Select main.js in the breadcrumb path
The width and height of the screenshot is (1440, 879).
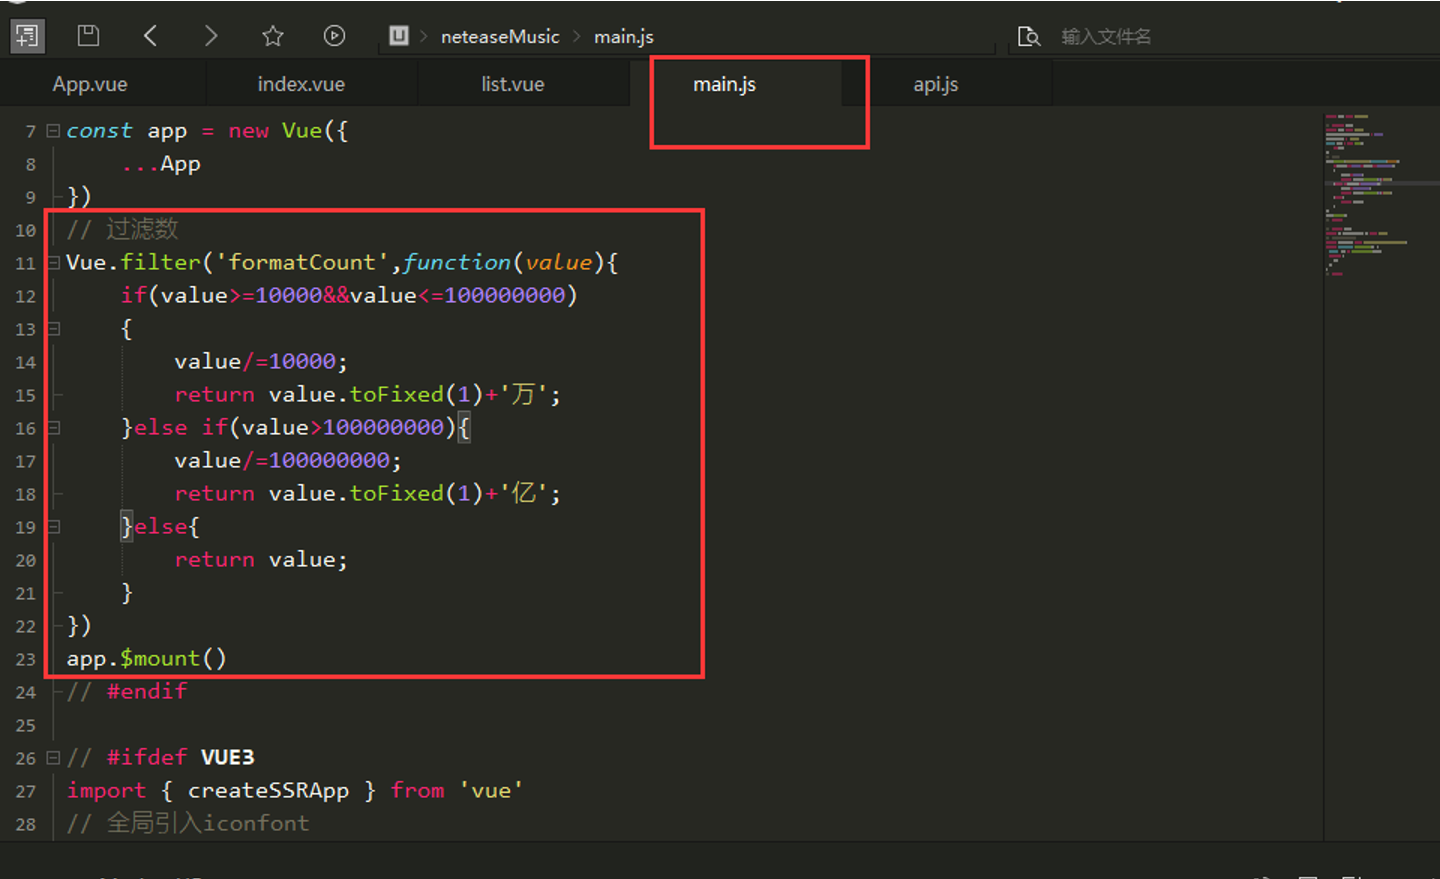(623, 37)
